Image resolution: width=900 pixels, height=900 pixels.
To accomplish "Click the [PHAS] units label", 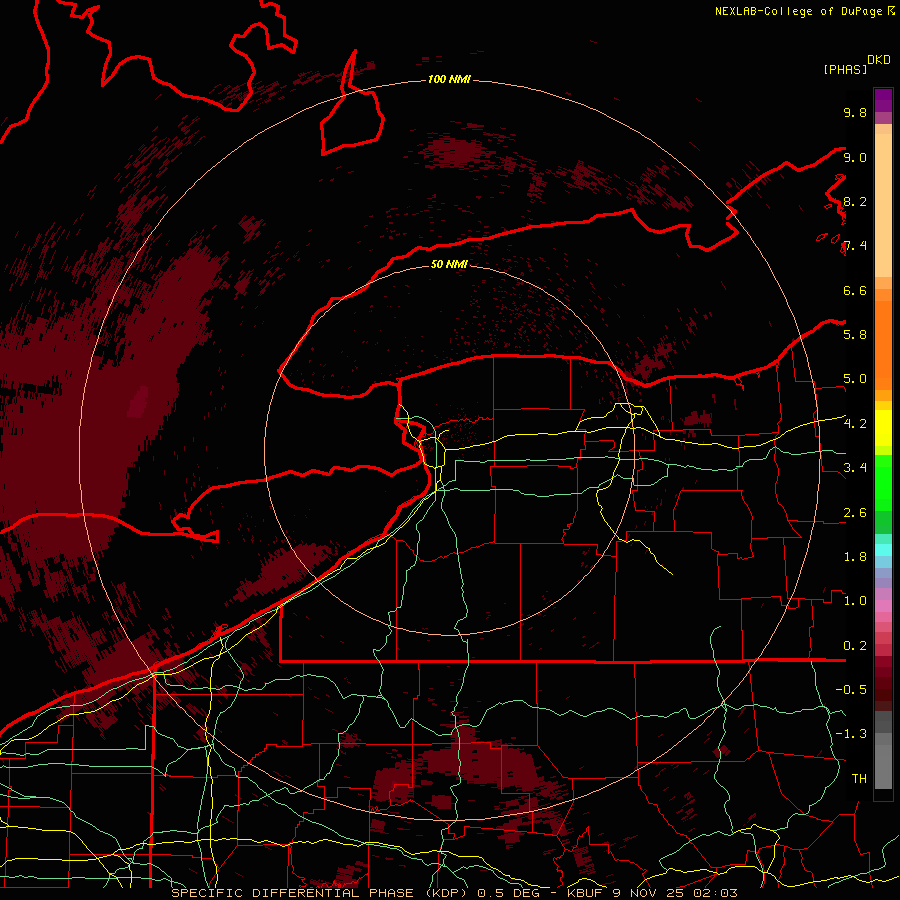I will pyautogui.click(x=845, y=69).
